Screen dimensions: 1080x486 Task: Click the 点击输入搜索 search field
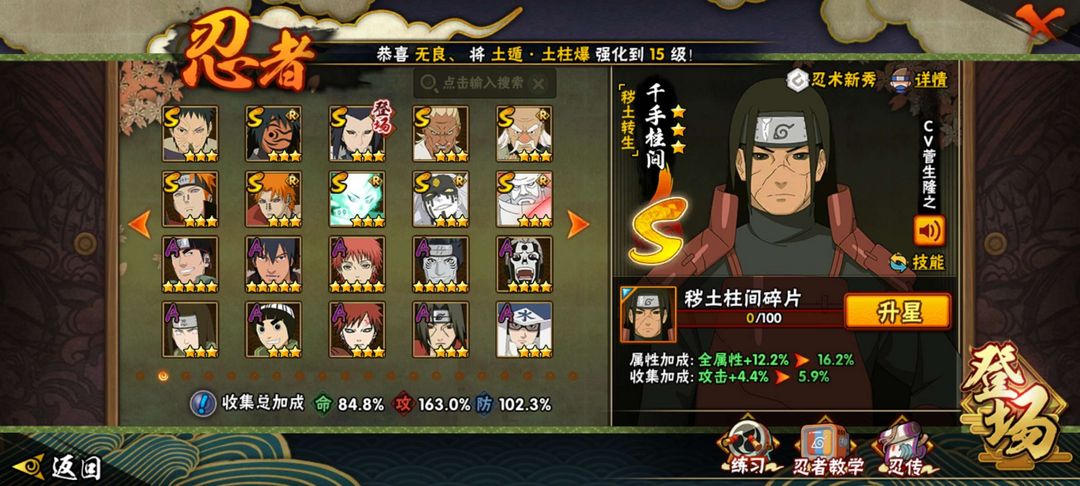484,83
